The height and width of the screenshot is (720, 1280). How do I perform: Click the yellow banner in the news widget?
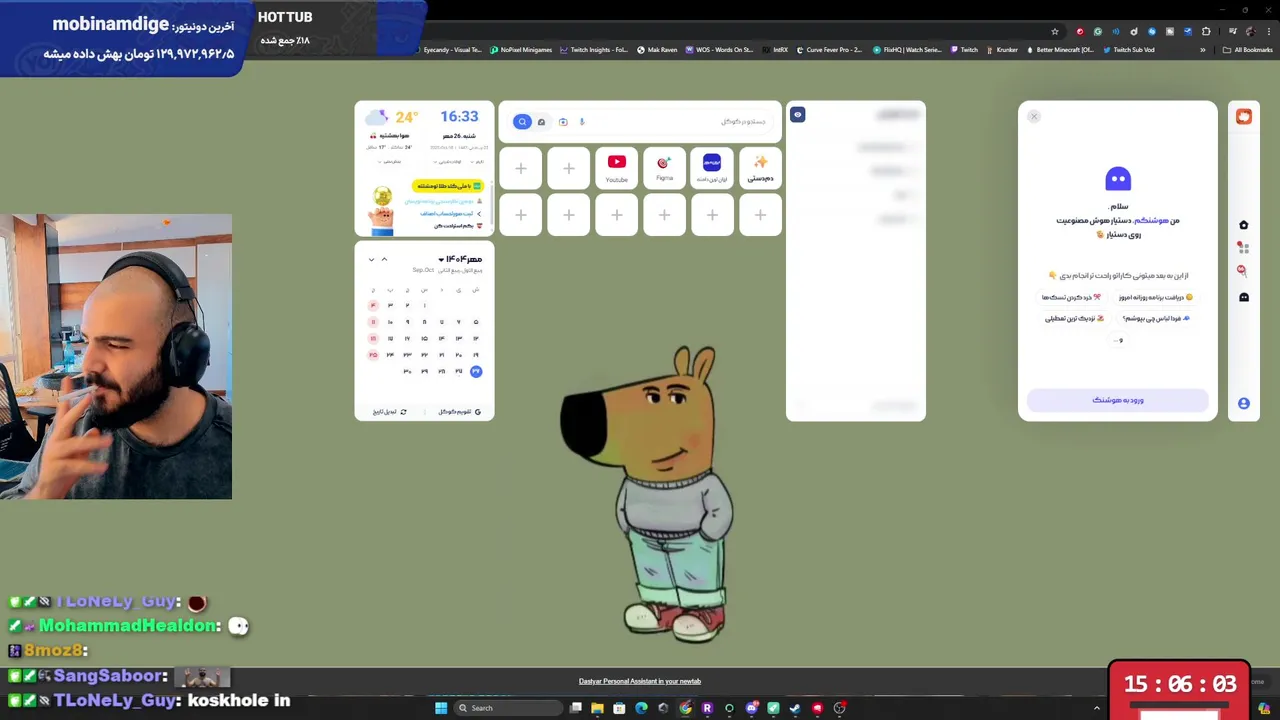pyautogui.click(x=449, y=186)
